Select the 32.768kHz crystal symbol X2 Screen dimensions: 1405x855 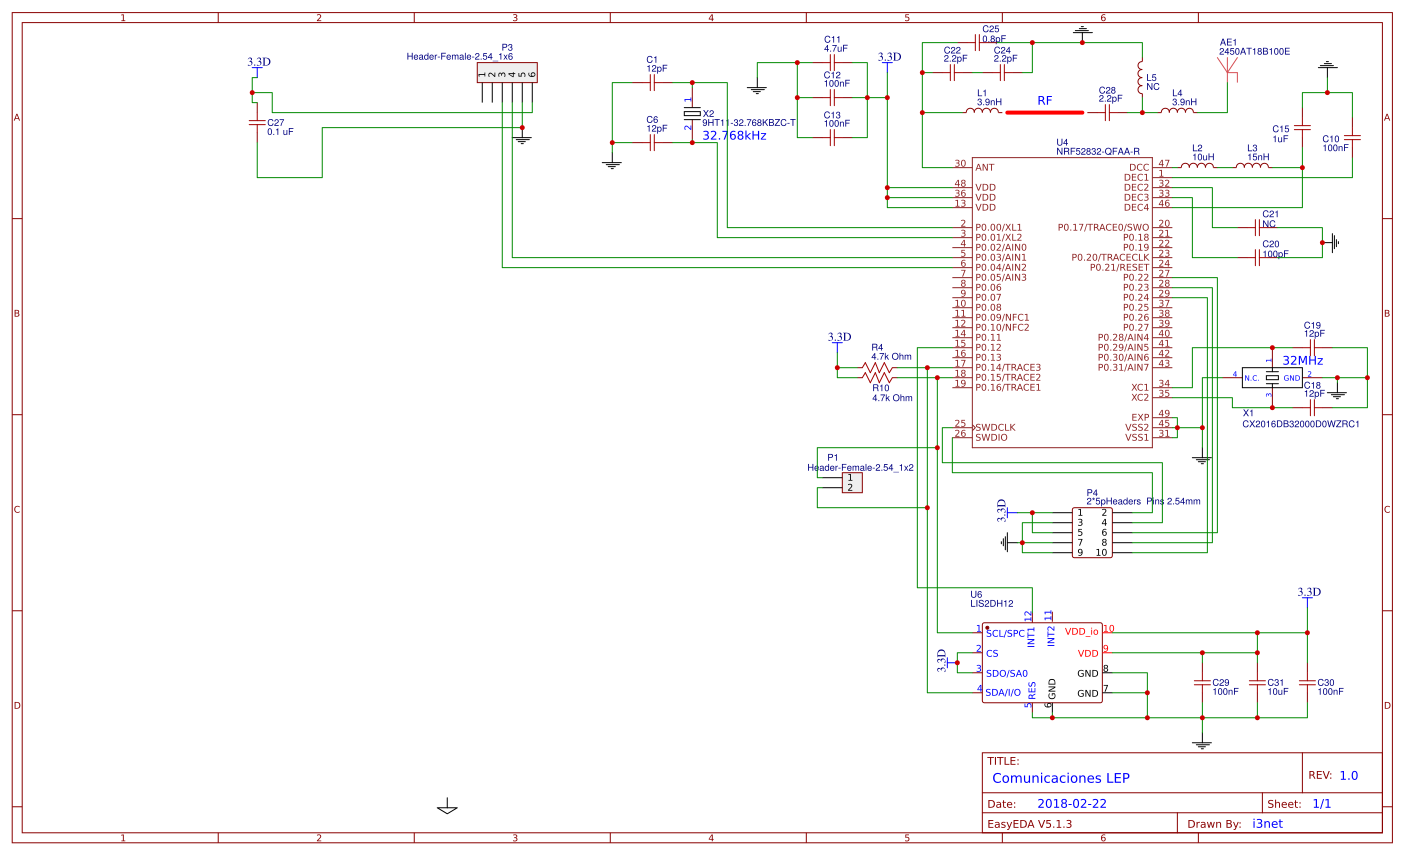[x=690, y=115]
